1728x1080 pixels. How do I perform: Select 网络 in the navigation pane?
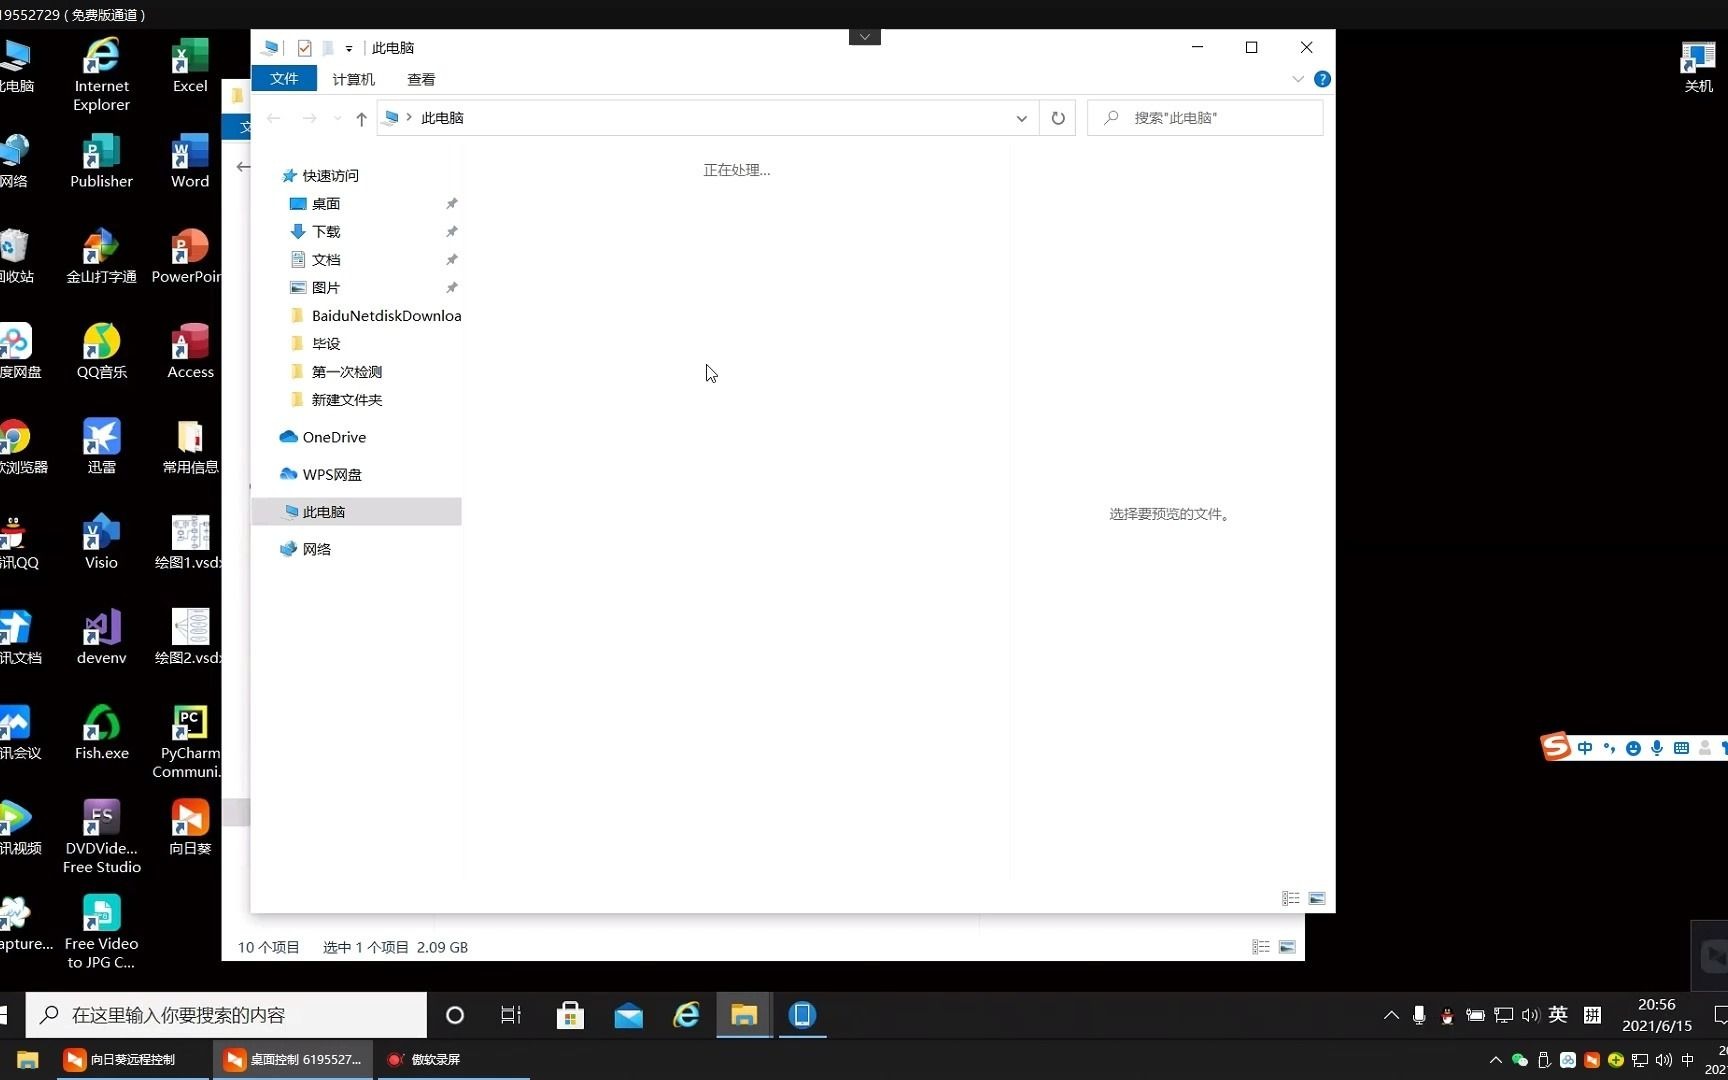click(317, 548)
